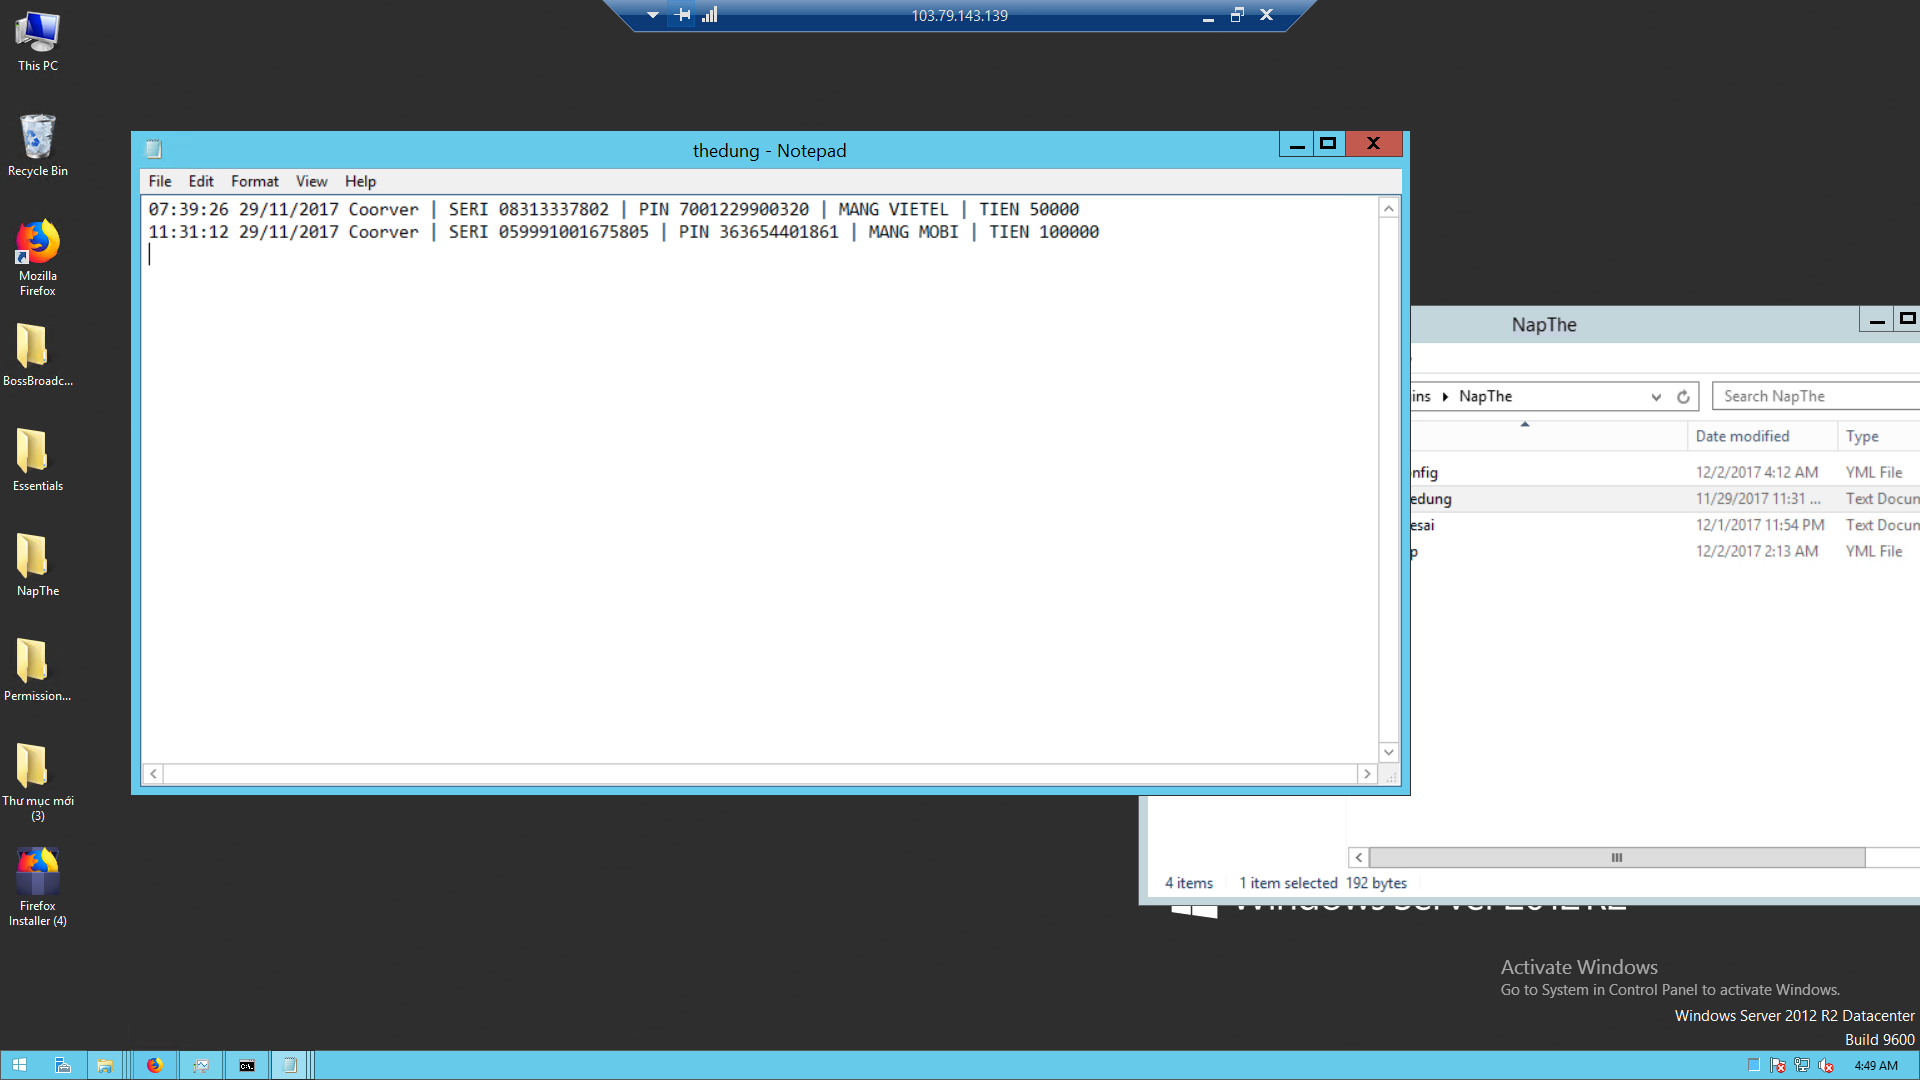Viewport: 1920px width, 1080px height.
Task: Click the Explorer horizontal scrollbar thumb
Action: (1616, 858)
